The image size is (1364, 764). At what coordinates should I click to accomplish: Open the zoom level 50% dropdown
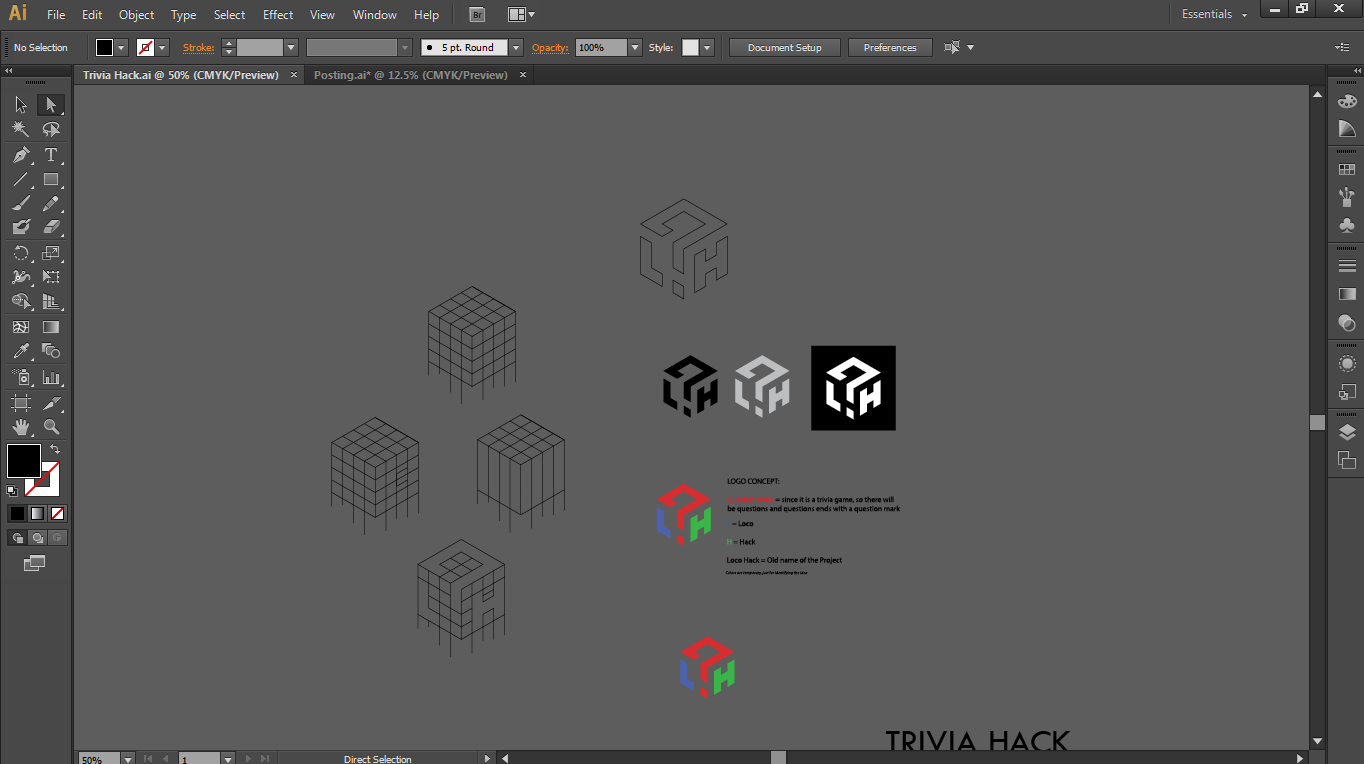tap(127, 759)
